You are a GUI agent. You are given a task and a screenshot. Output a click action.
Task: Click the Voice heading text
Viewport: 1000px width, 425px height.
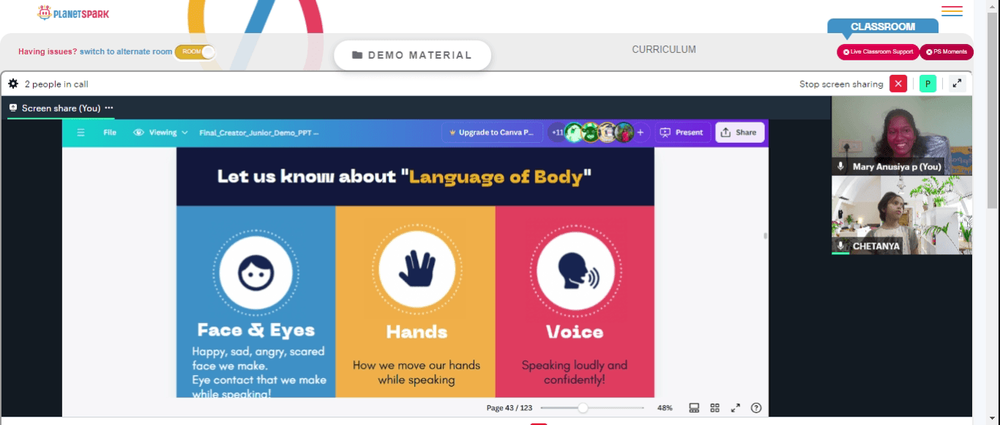pos(575,332)
